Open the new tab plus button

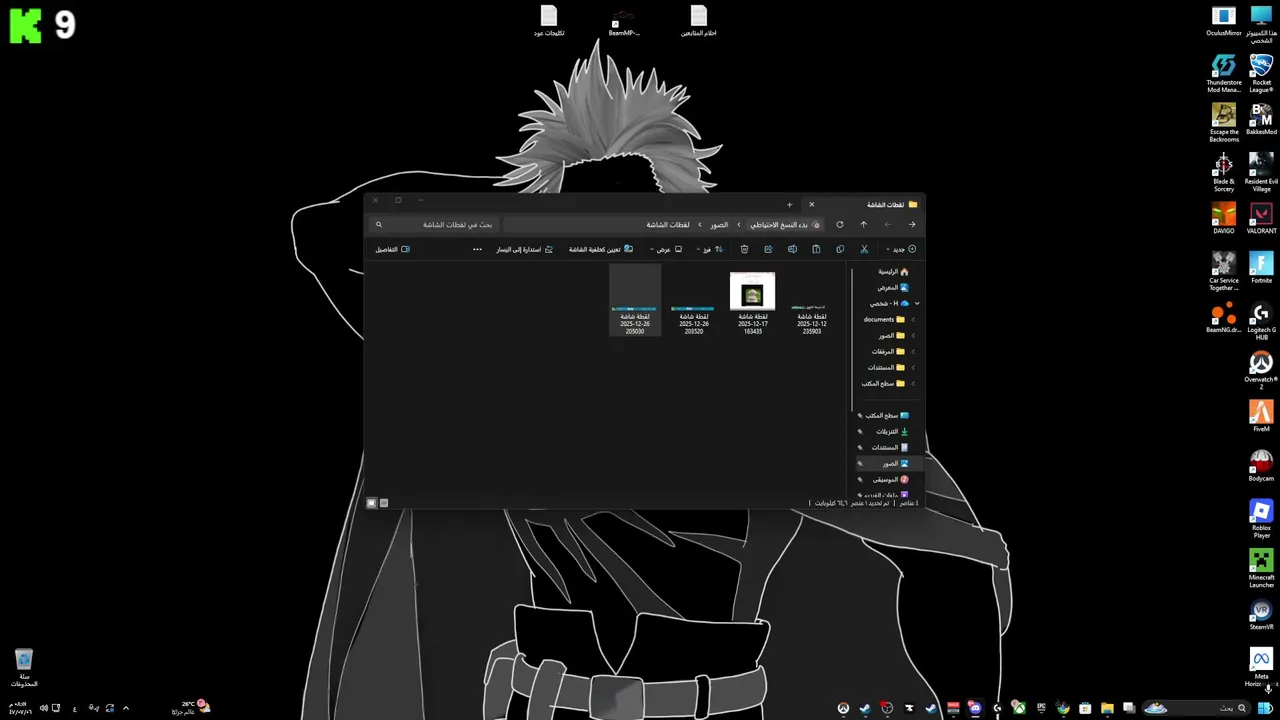point(789,204)
